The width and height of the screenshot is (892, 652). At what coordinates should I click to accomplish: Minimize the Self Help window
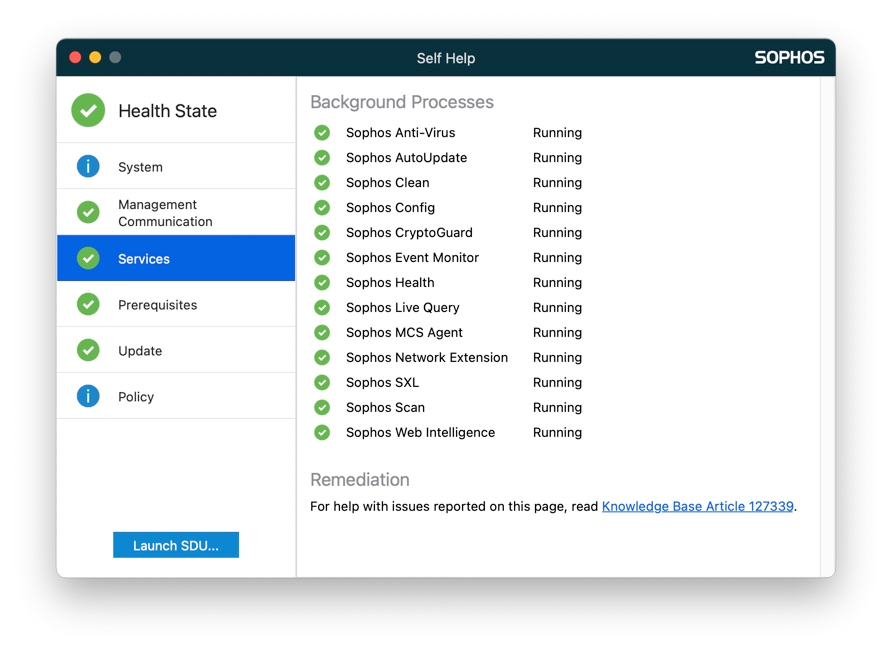tap(95, 57)
